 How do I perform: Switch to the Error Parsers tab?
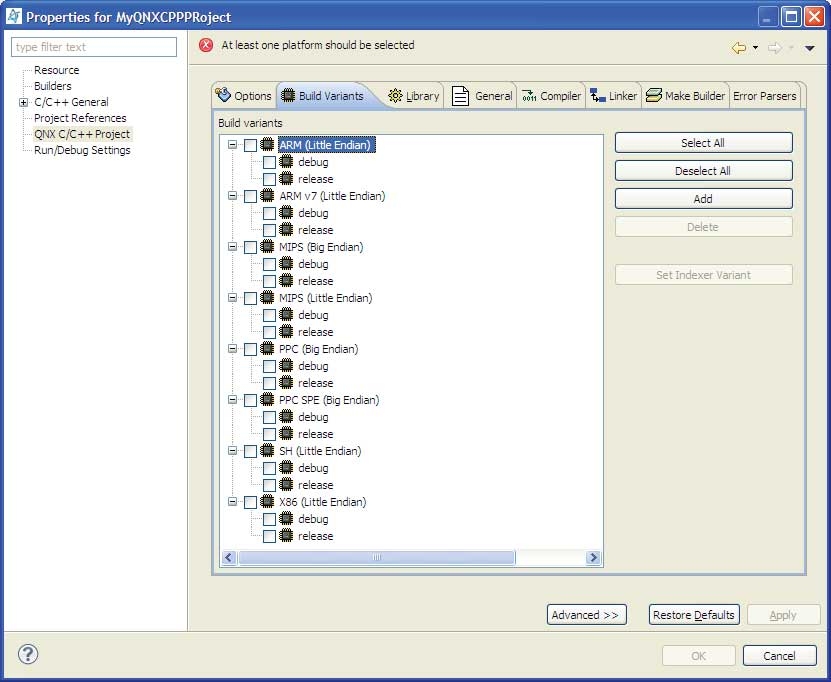click(764, 96)
